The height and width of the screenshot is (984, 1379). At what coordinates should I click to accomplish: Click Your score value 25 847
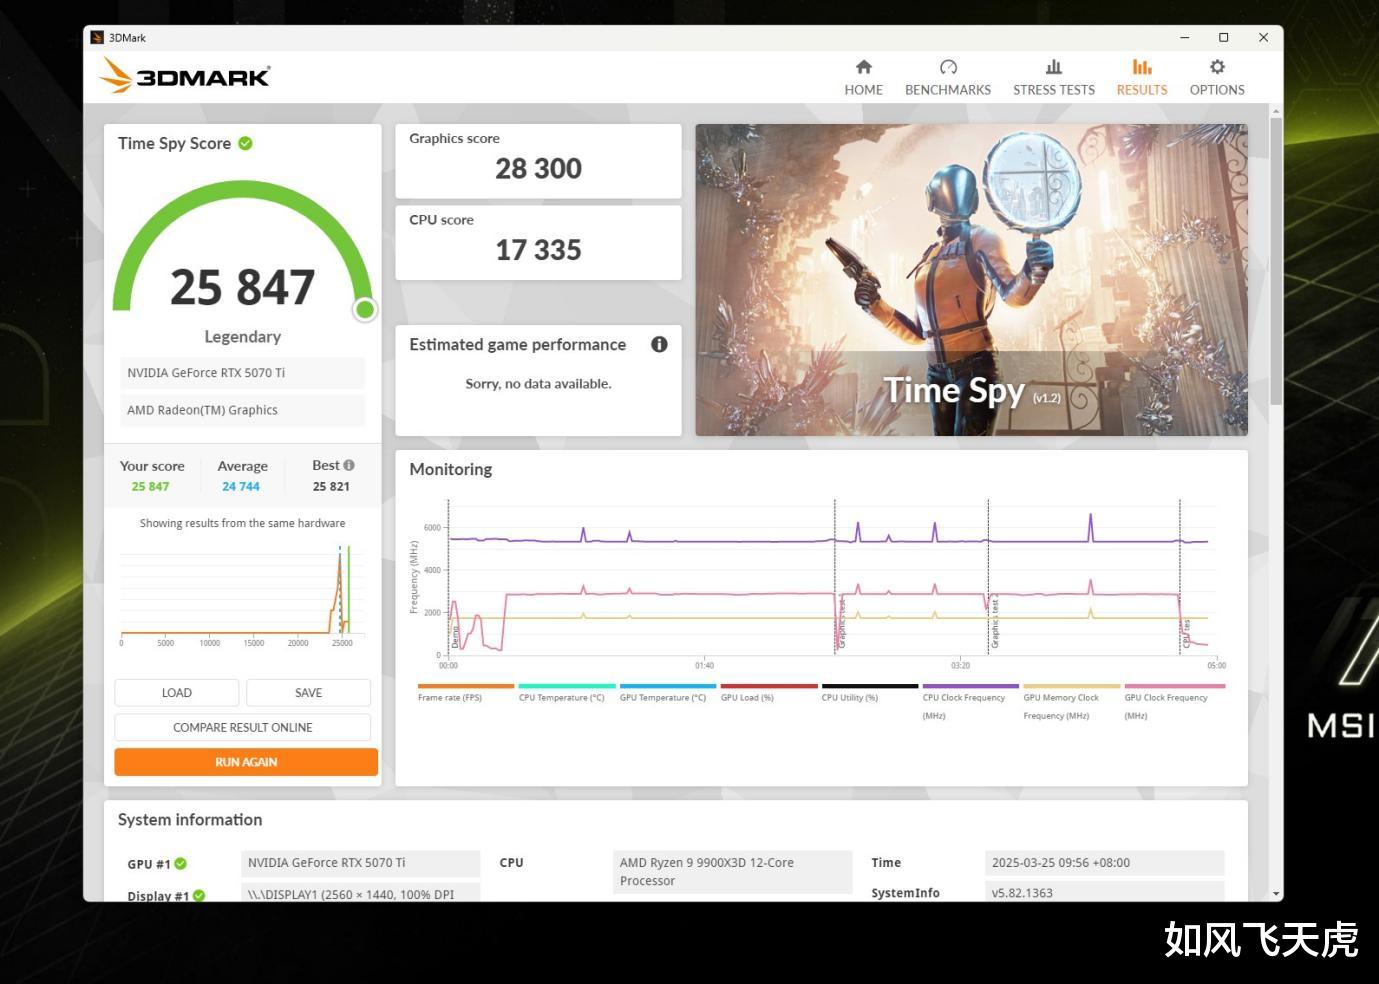click(x=150, y=487)
